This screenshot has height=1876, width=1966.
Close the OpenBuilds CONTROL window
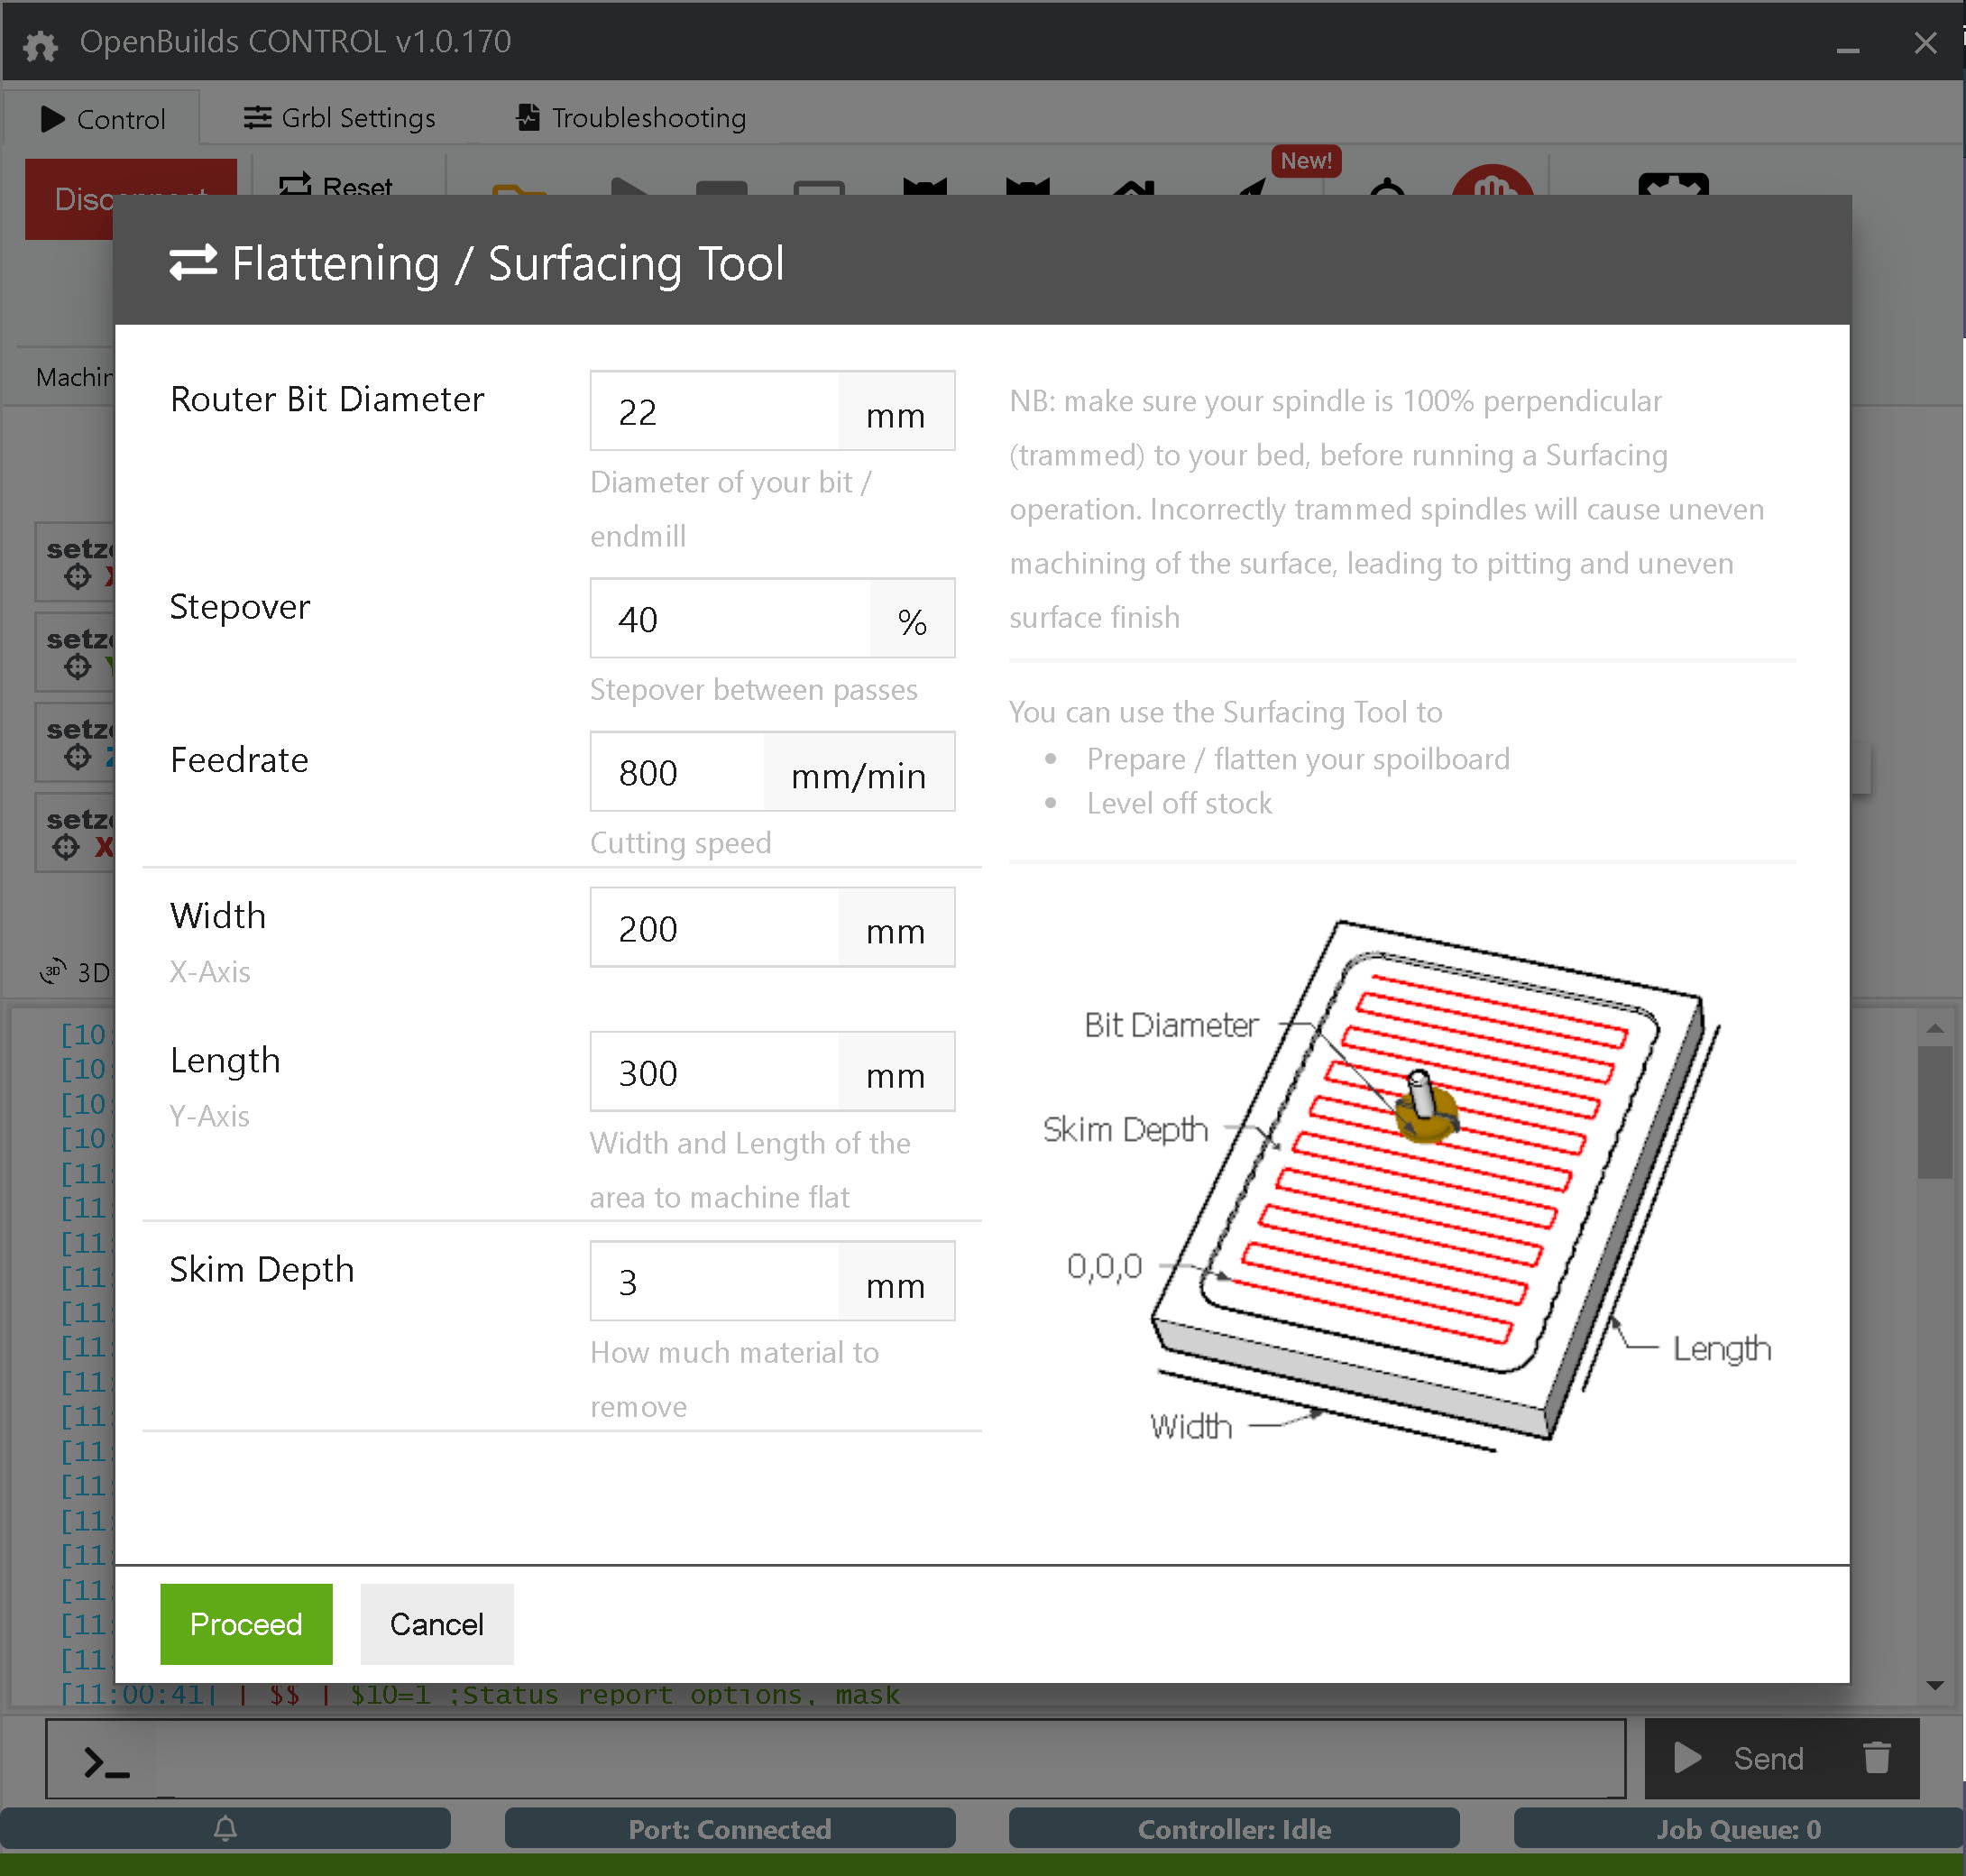point(1925,43)
